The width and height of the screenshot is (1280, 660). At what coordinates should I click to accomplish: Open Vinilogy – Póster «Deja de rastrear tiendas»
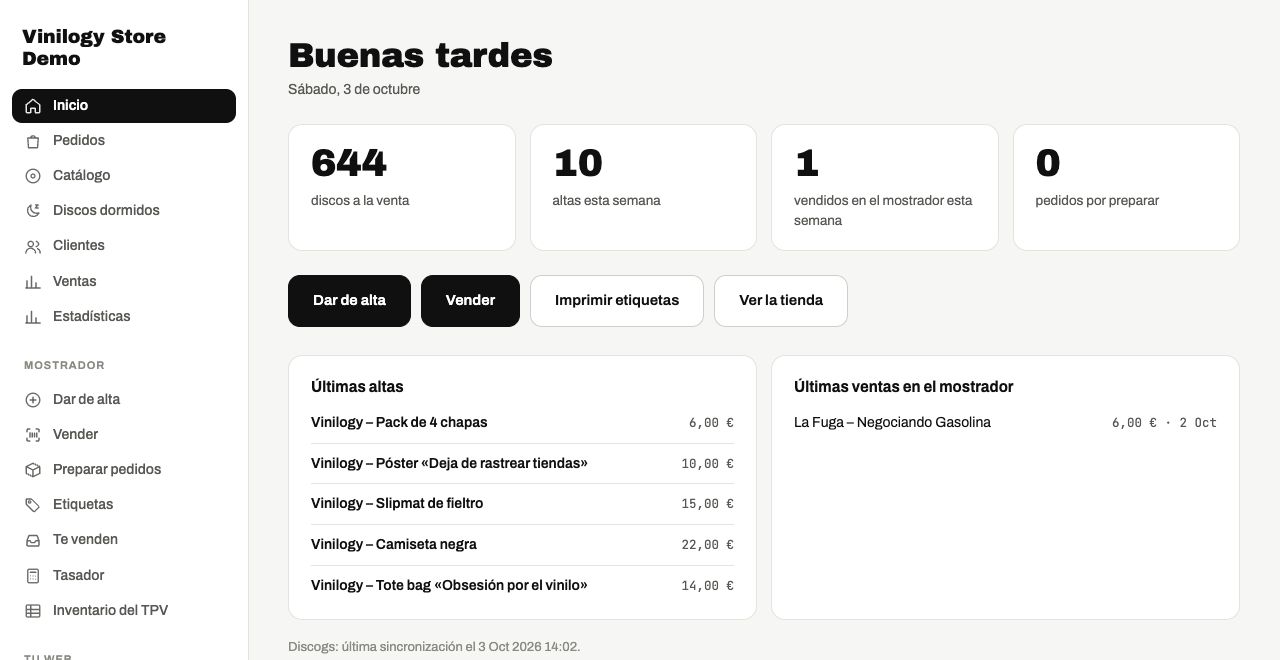click(x=522, y=464)
